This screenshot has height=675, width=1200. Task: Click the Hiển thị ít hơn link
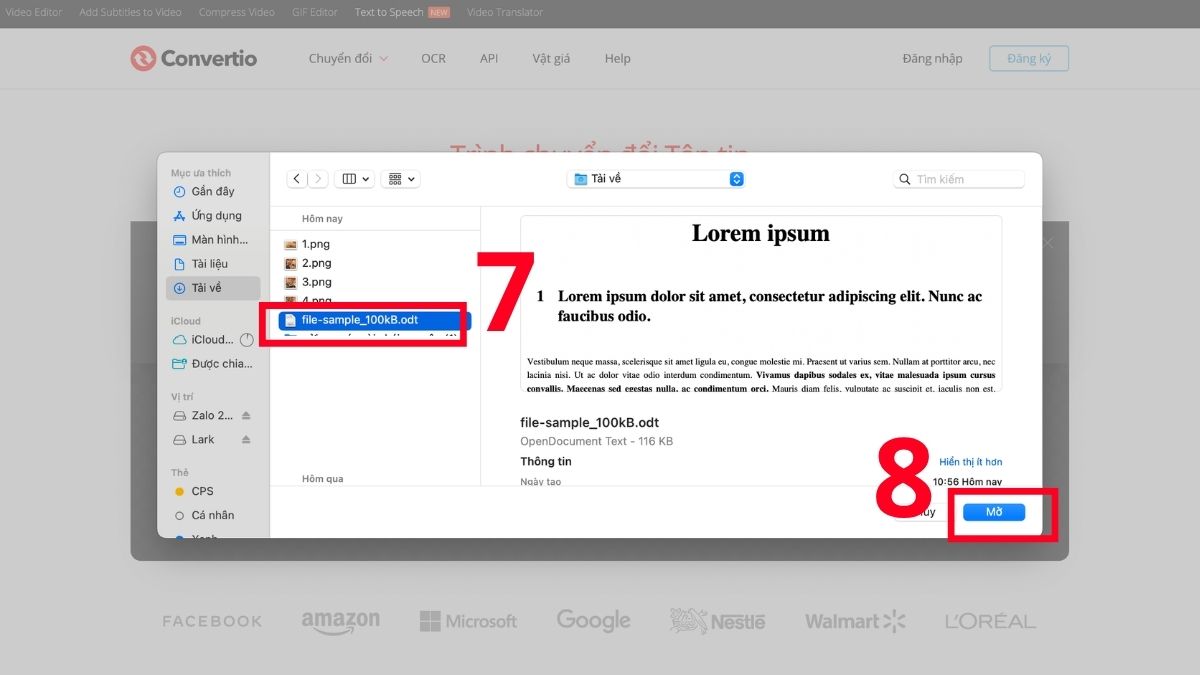coord(970,462)
